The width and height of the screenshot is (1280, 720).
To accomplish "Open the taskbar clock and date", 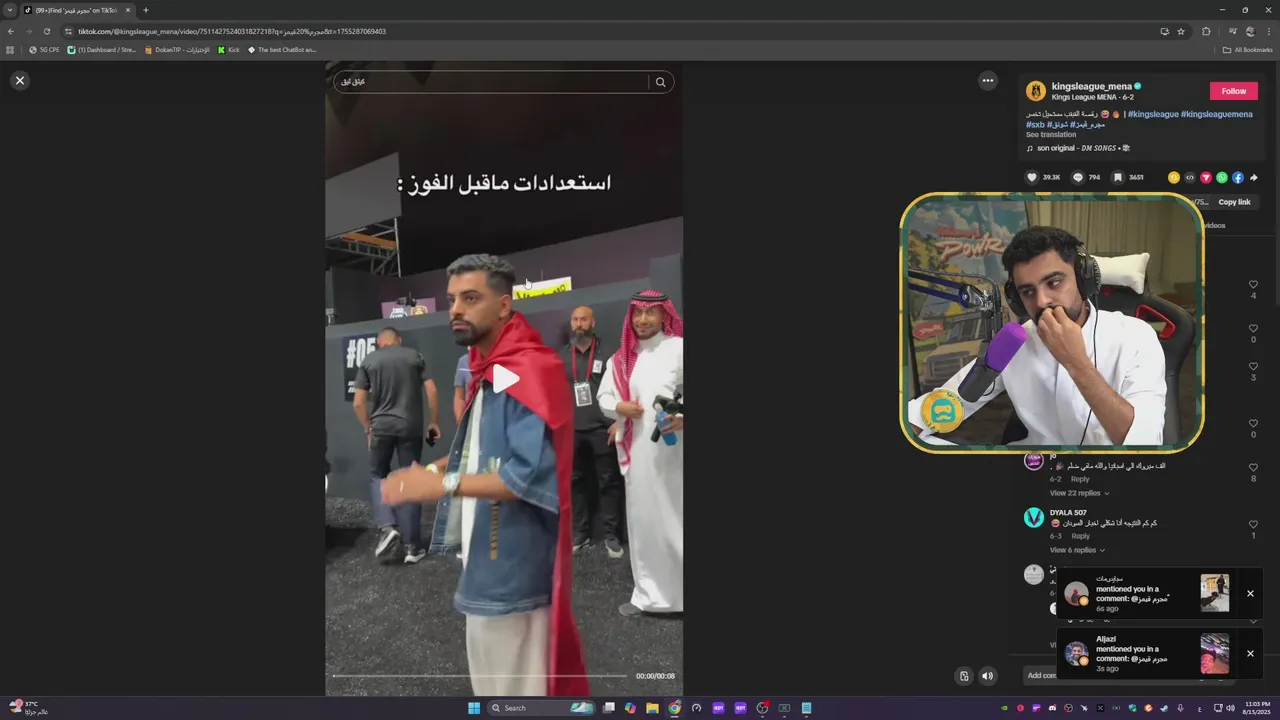I will point(1258,708).
